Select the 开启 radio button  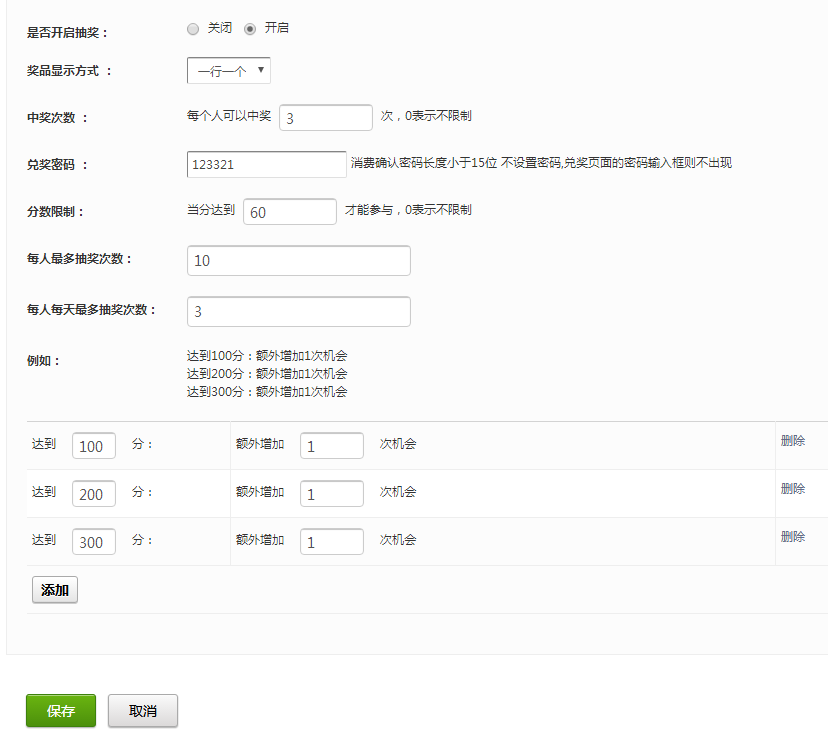tap(250, 29)
